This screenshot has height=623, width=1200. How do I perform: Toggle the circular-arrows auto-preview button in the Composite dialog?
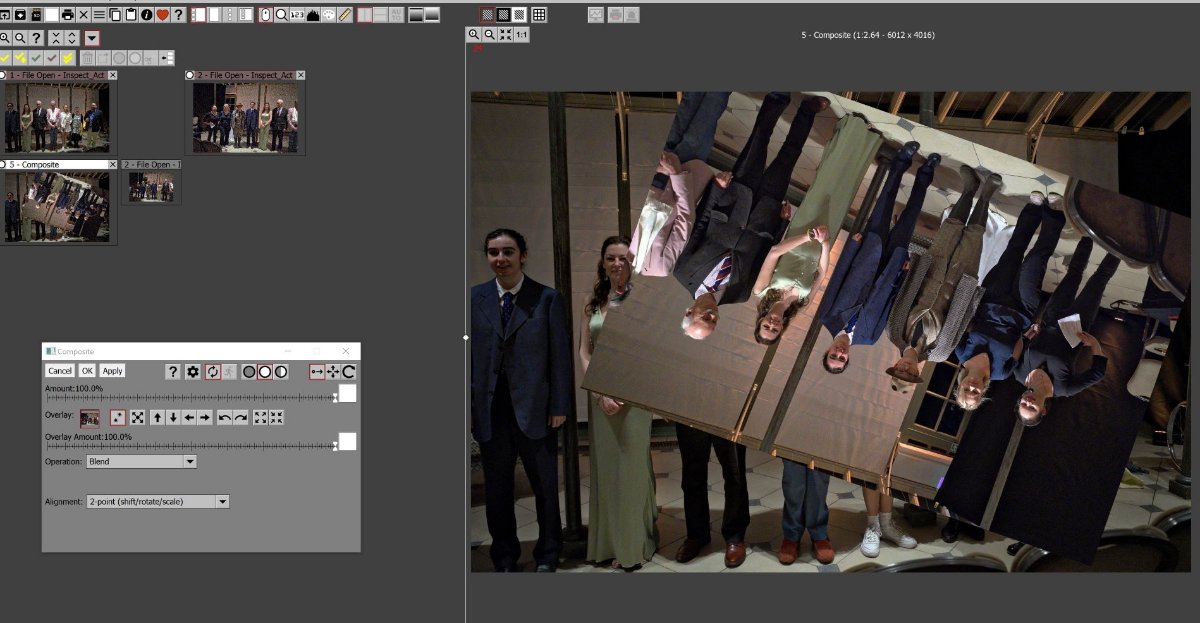213,371
